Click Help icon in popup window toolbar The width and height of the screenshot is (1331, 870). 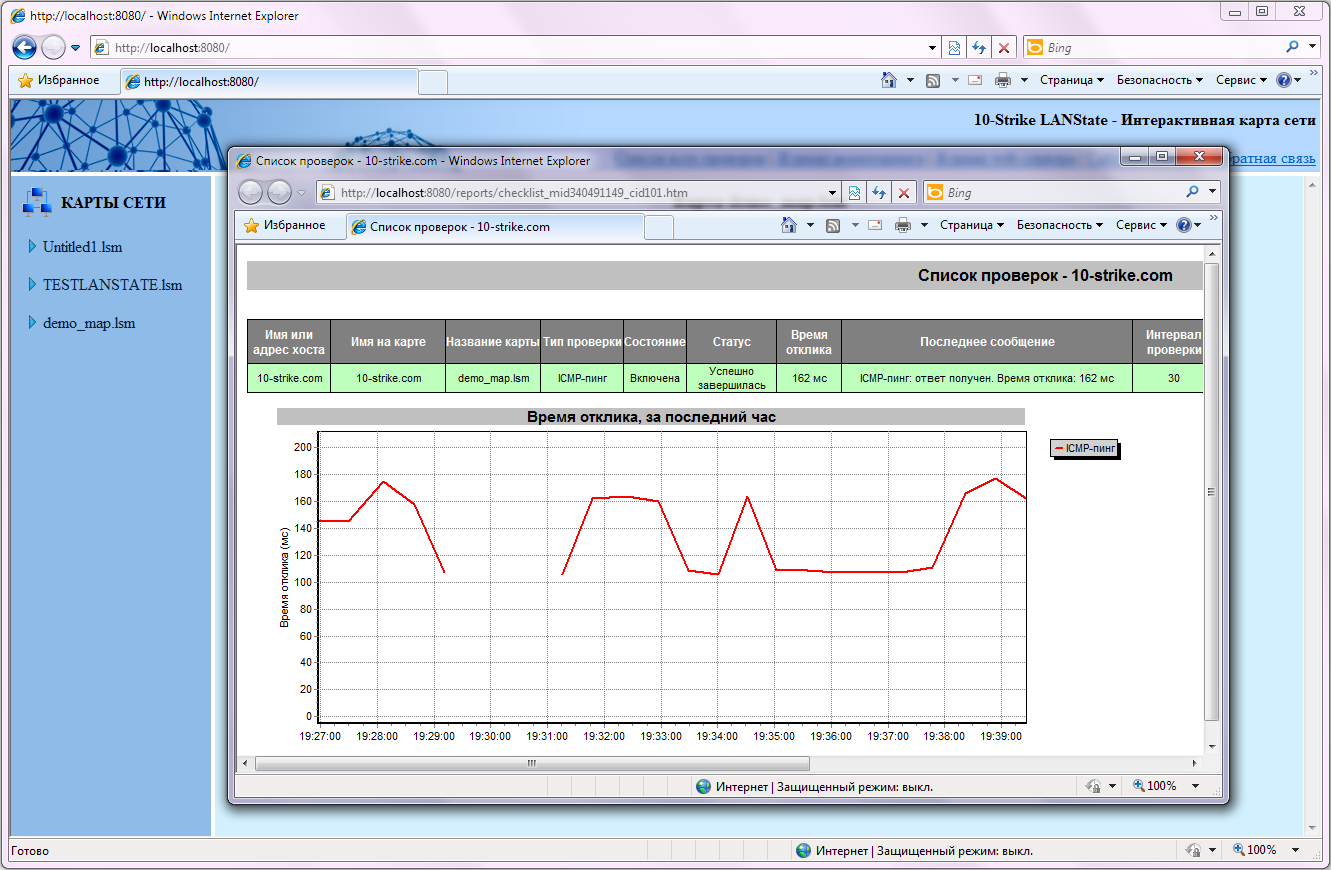pyautogui.click(x=1184, y=225)
